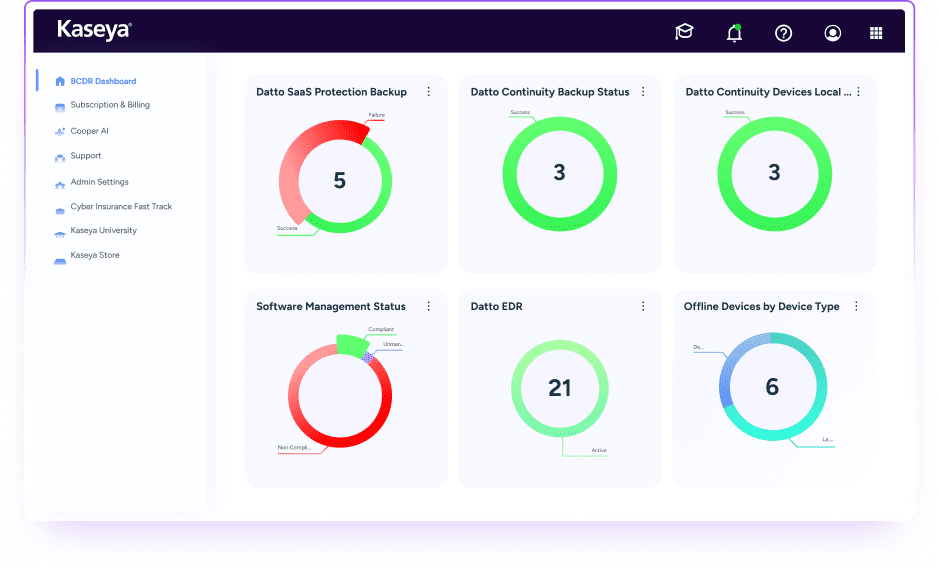Screen dimensions: 939x568
Task: Select BCDR Dashboard in the sidebar
Action: 103,81
